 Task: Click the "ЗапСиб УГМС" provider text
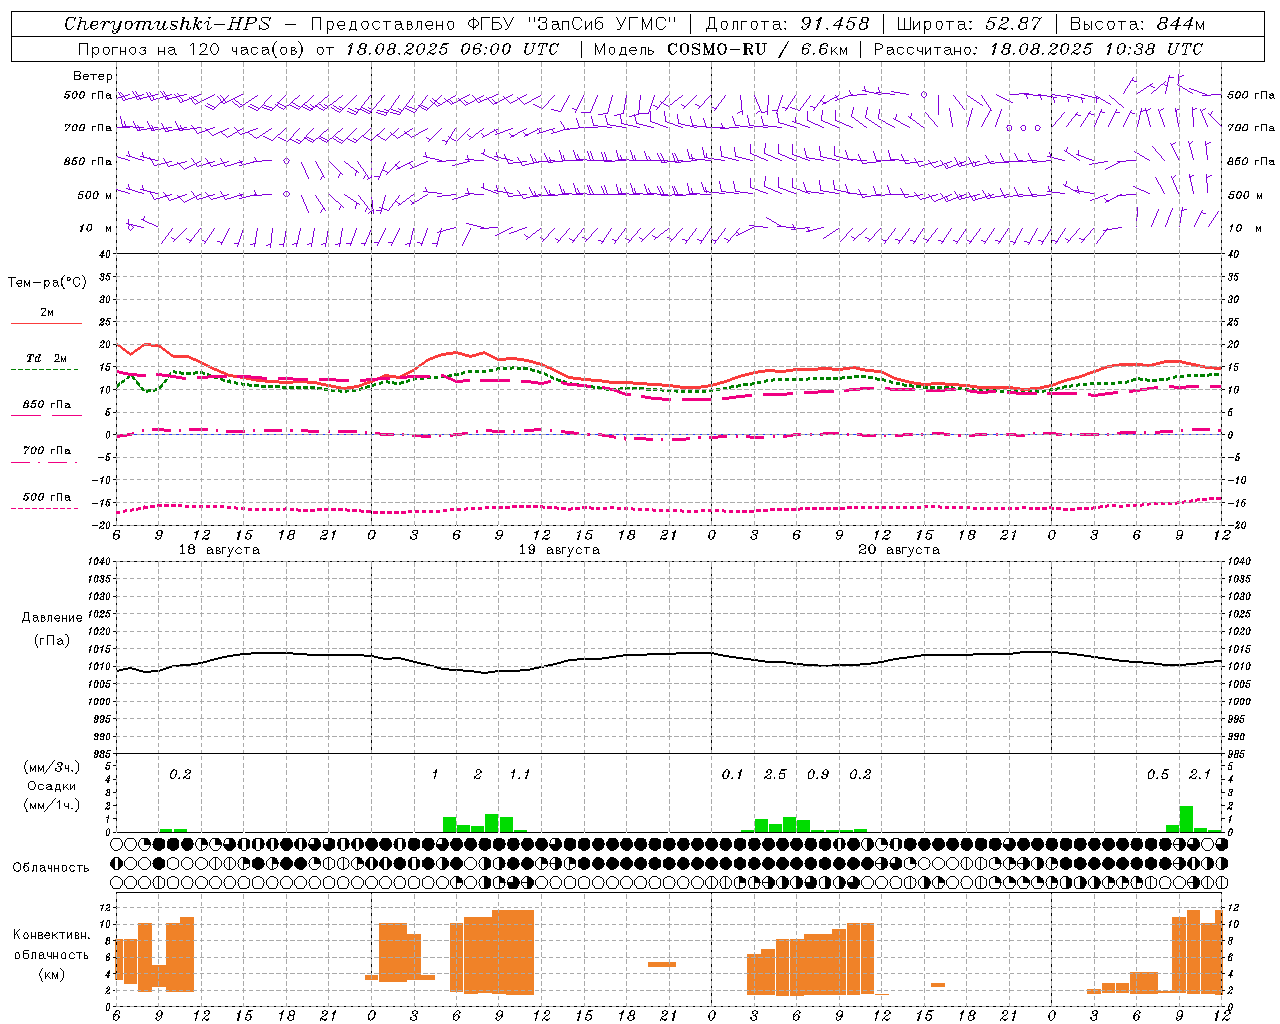[600, 24]
